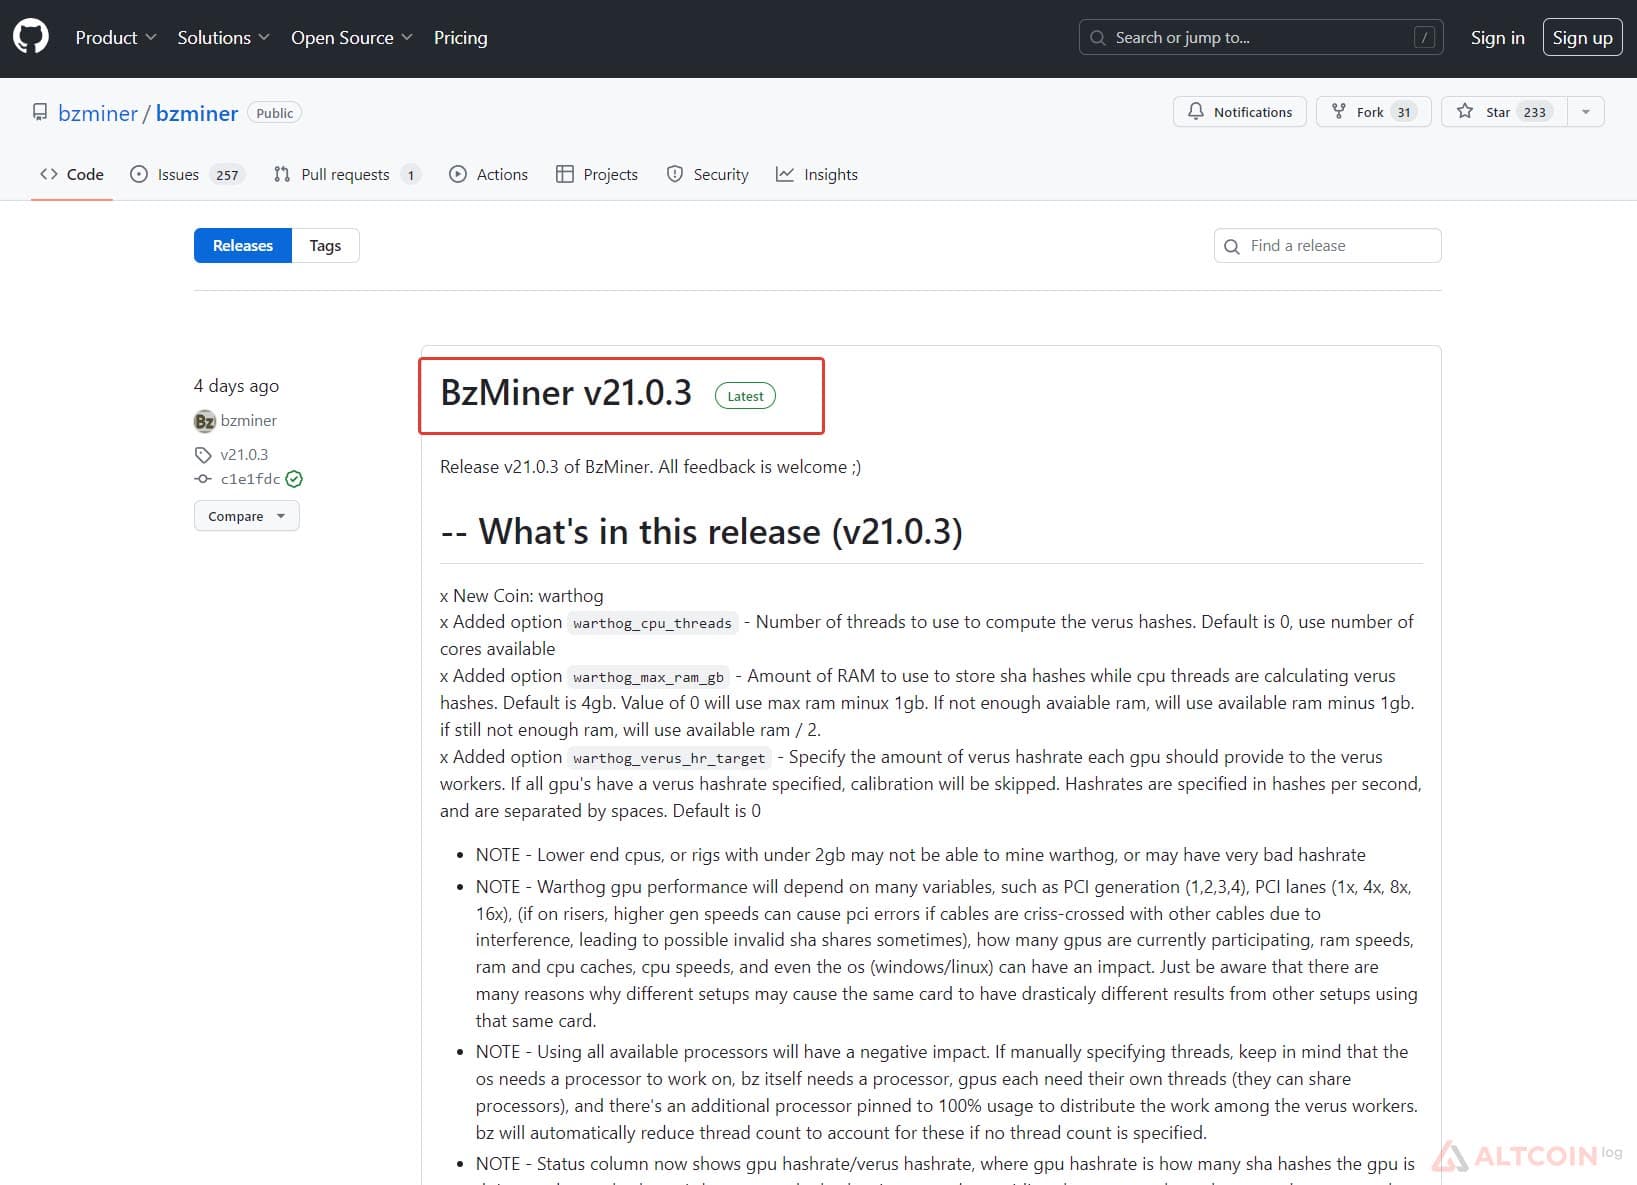1637x1185 pixels.
Task: Click the green verified commit checkmark icon
Action: coord(294,479)
